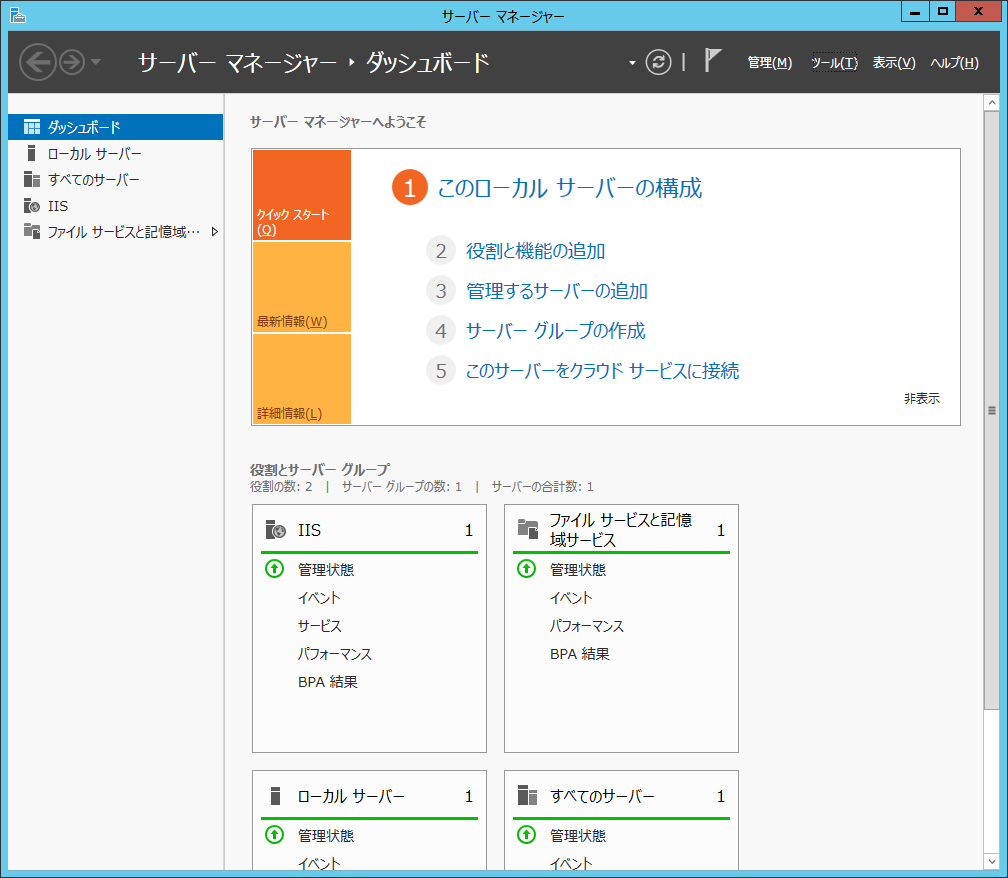Screen dimensions: 1008x878
Task: Open BPA 結果 in the file services tile
Action: point(580,654)
